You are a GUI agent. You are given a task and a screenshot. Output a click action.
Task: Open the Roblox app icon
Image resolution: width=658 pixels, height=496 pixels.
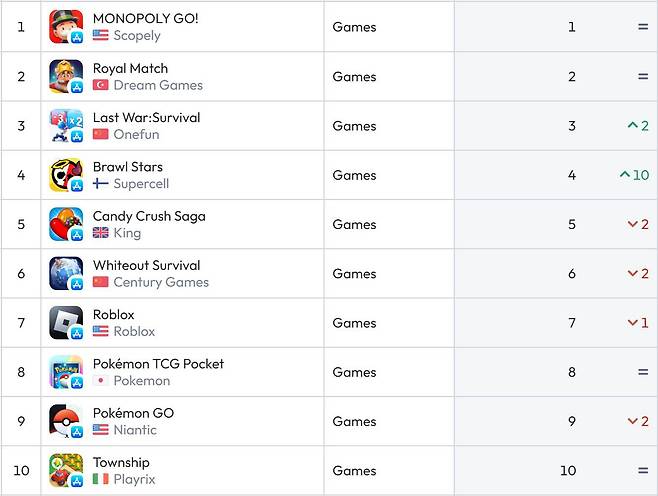(66, 323)
